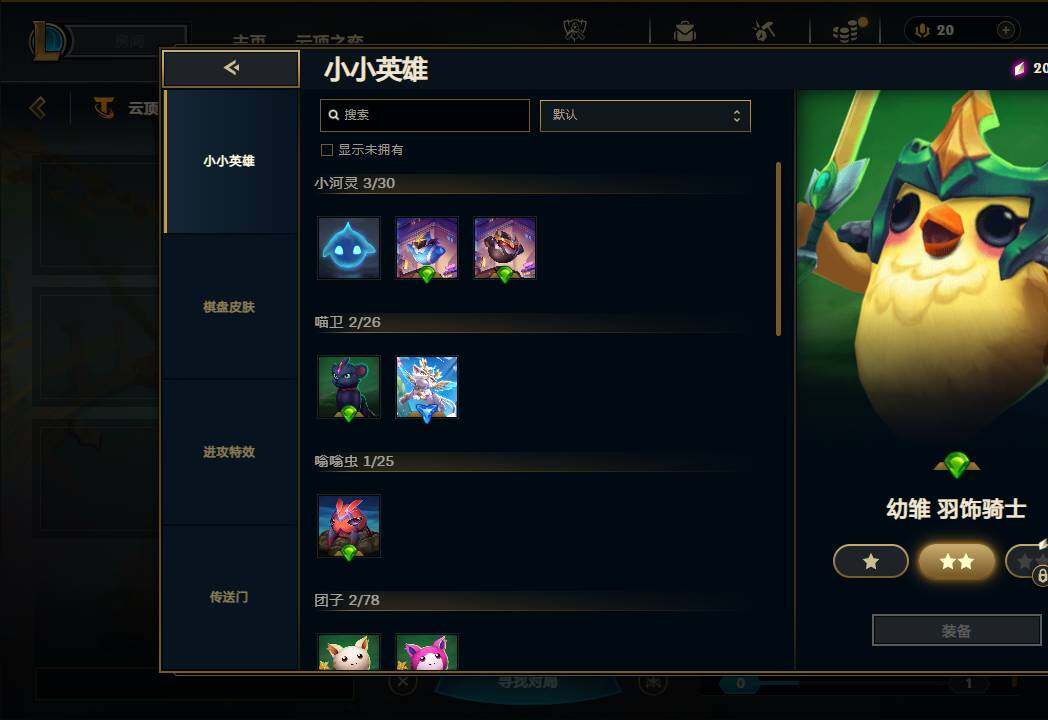Select the two-star tier option
The width and height of the screenshot is (1048, 720).
pyautogui.click(x=956, y=562)
